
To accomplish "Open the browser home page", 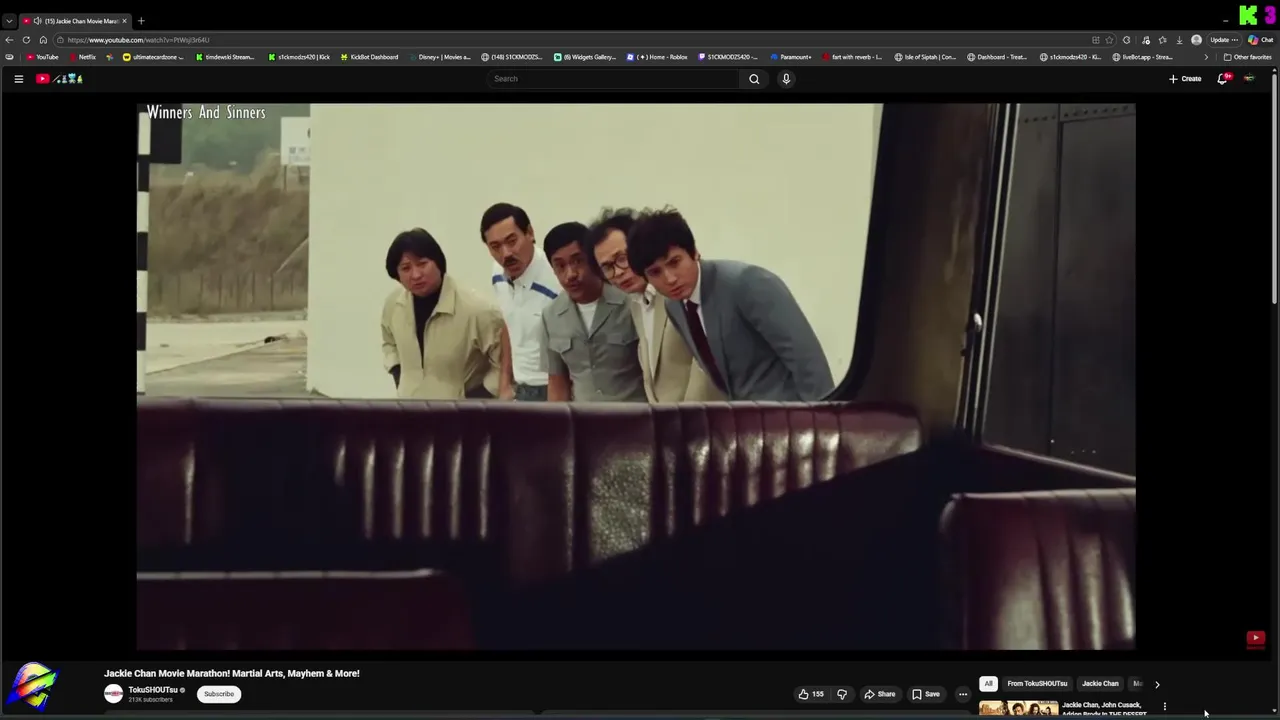I will coord(43,40).
